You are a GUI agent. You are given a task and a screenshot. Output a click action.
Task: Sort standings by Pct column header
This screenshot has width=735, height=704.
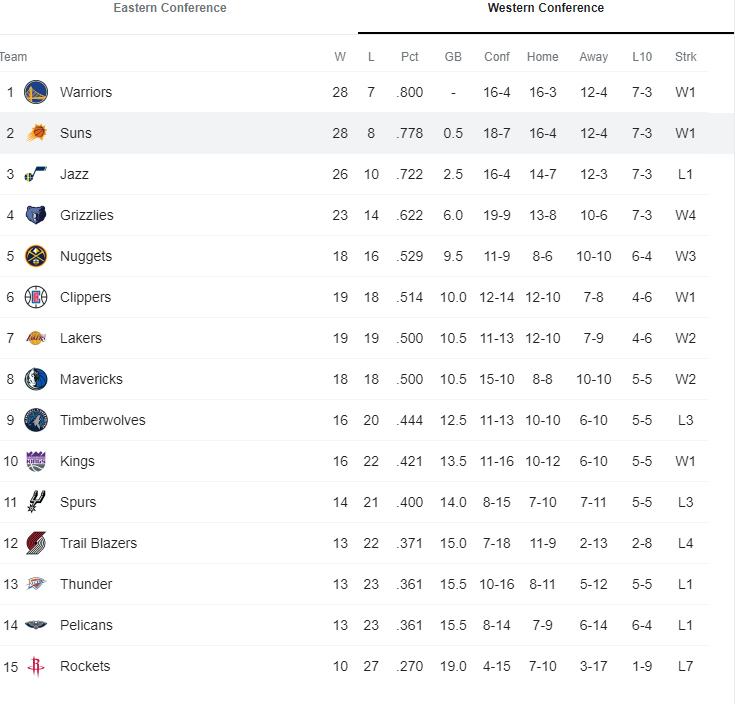click(409, 57)
